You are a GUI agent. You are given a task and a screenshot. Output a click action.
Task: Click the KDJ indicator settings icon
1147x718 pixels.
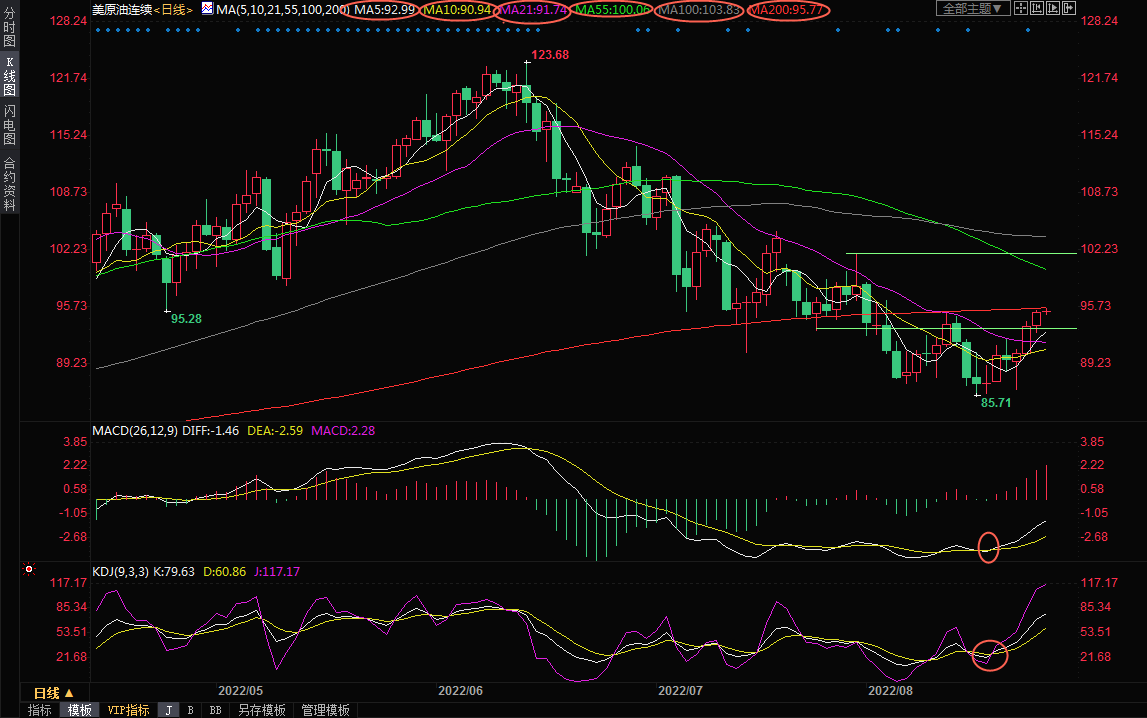[29, 570]
